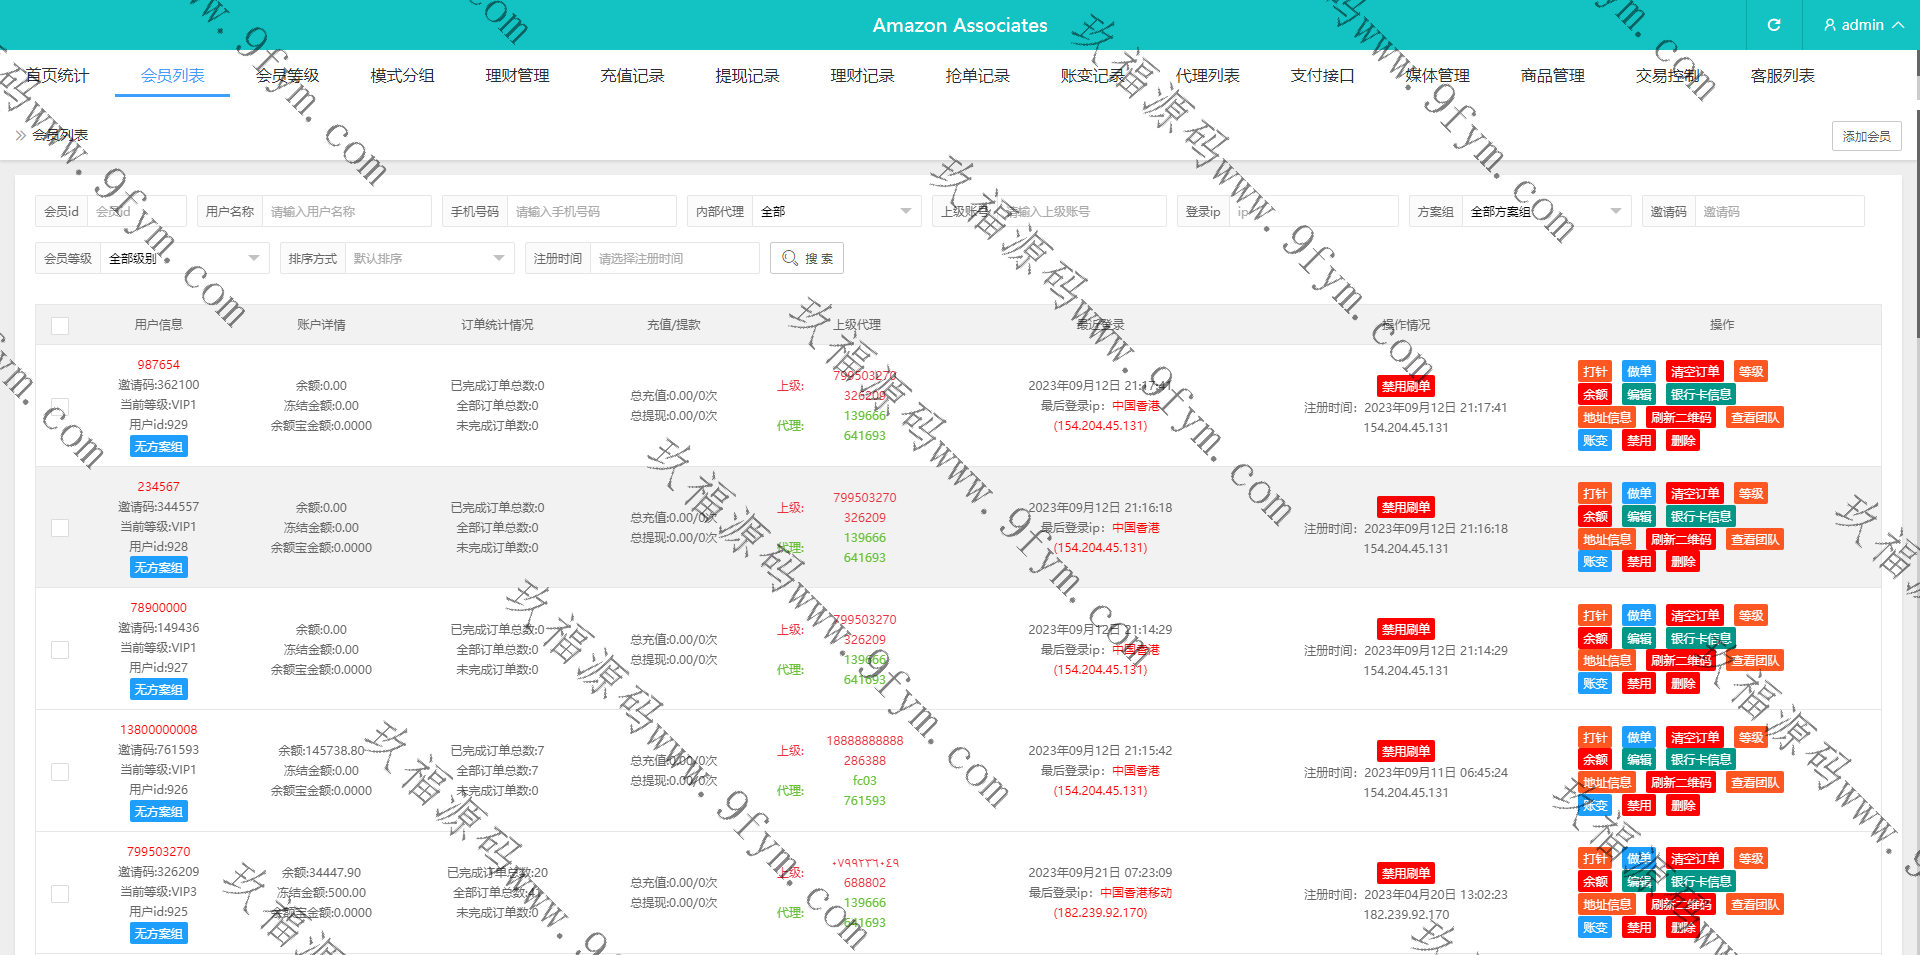Expand the 内部代理 dropdown
Image resolution: width=1920 pixels, height=955 pixels.
click(x=835, y=212)
